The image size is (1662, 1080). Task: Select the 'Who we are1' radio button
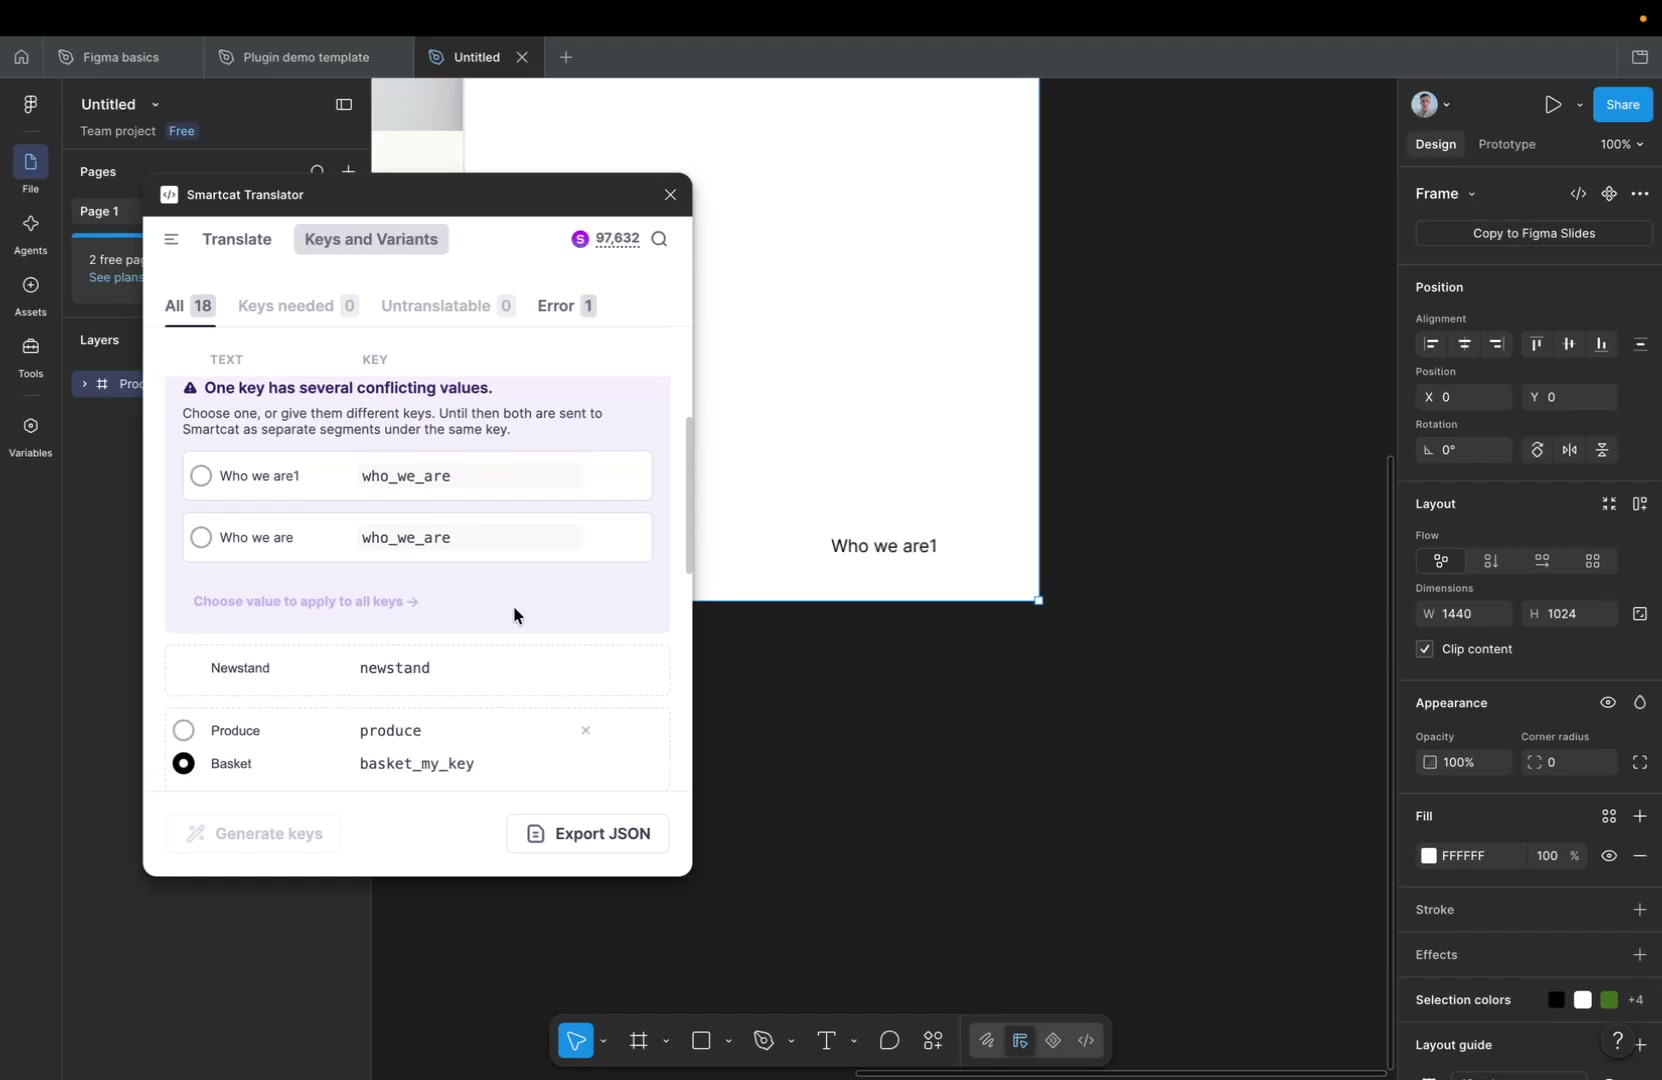201,476
